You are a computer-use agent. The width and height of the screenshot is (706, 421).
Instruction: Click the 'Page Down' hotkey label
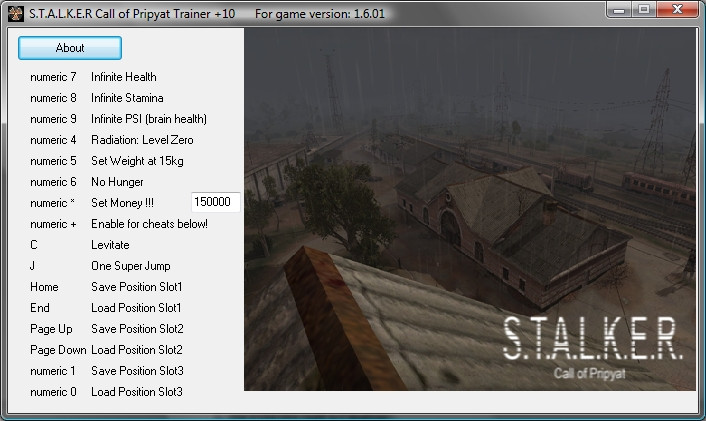pyautogui.click(x=58, y=350)
